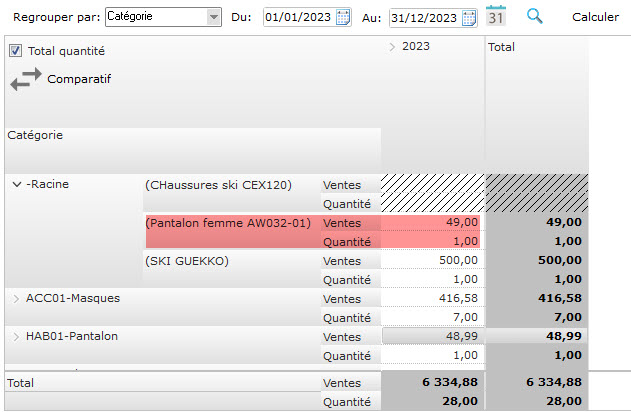Screen dimensions: 631x412
Task: Expand the HAB01-Pantalon category
Action: (16, 336)
